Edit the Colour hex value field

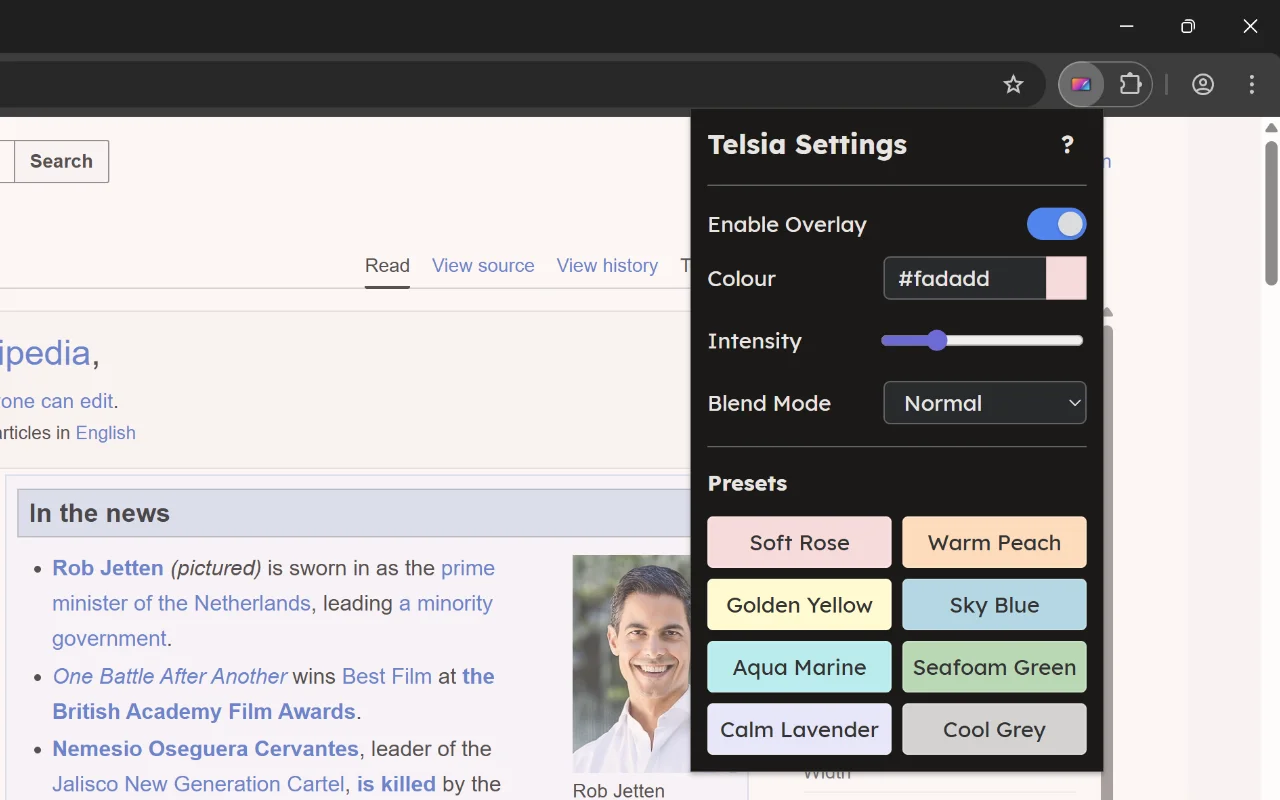point(964,278)
